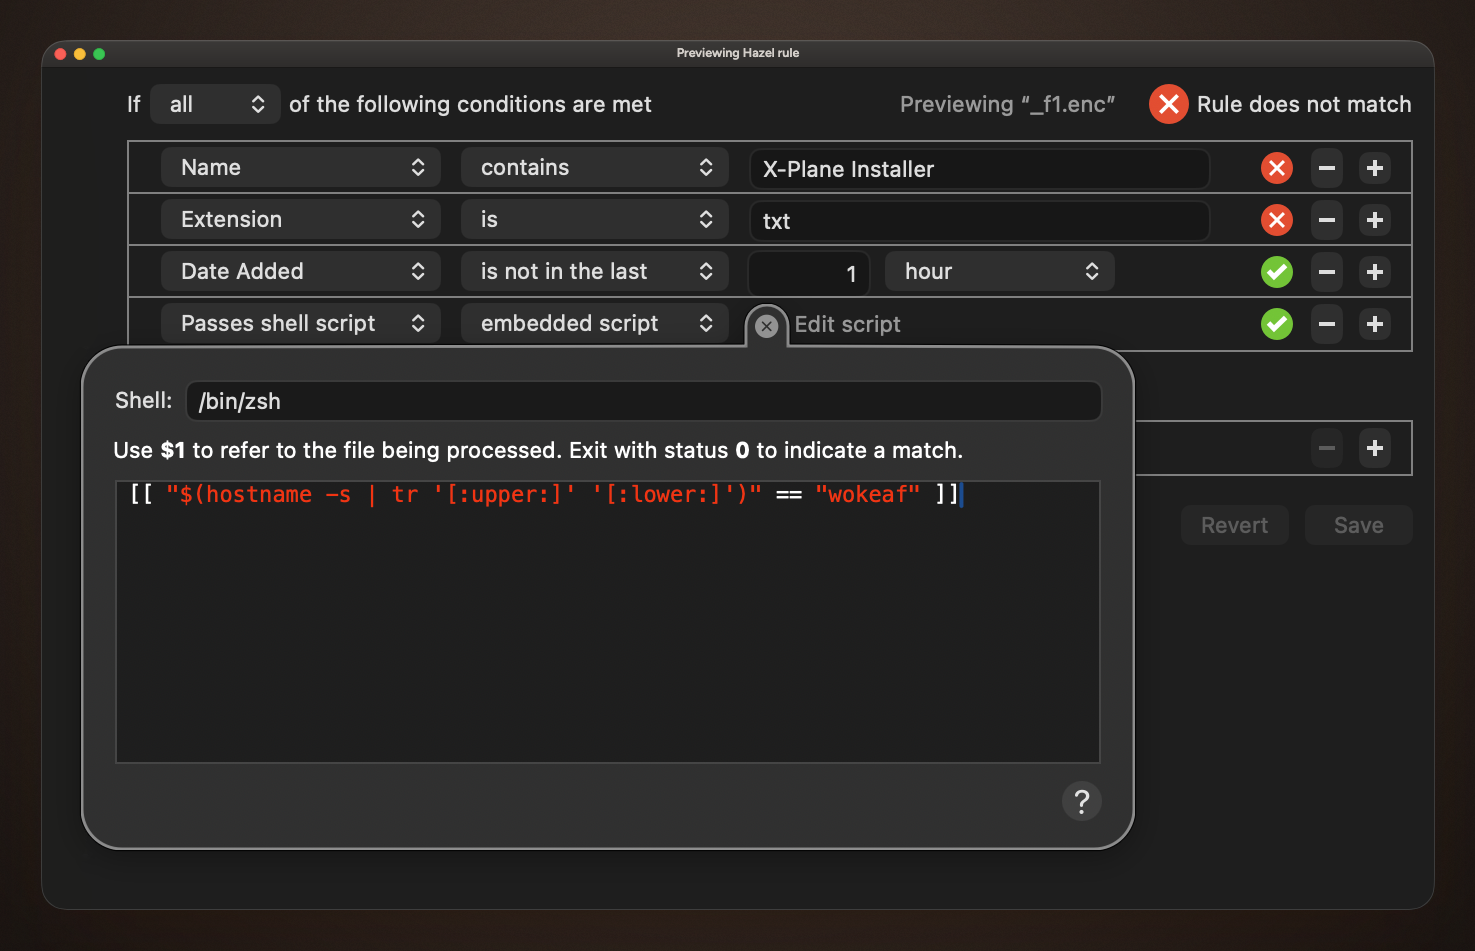
Task: Open help for the script editor
Action: (1081, 801)
